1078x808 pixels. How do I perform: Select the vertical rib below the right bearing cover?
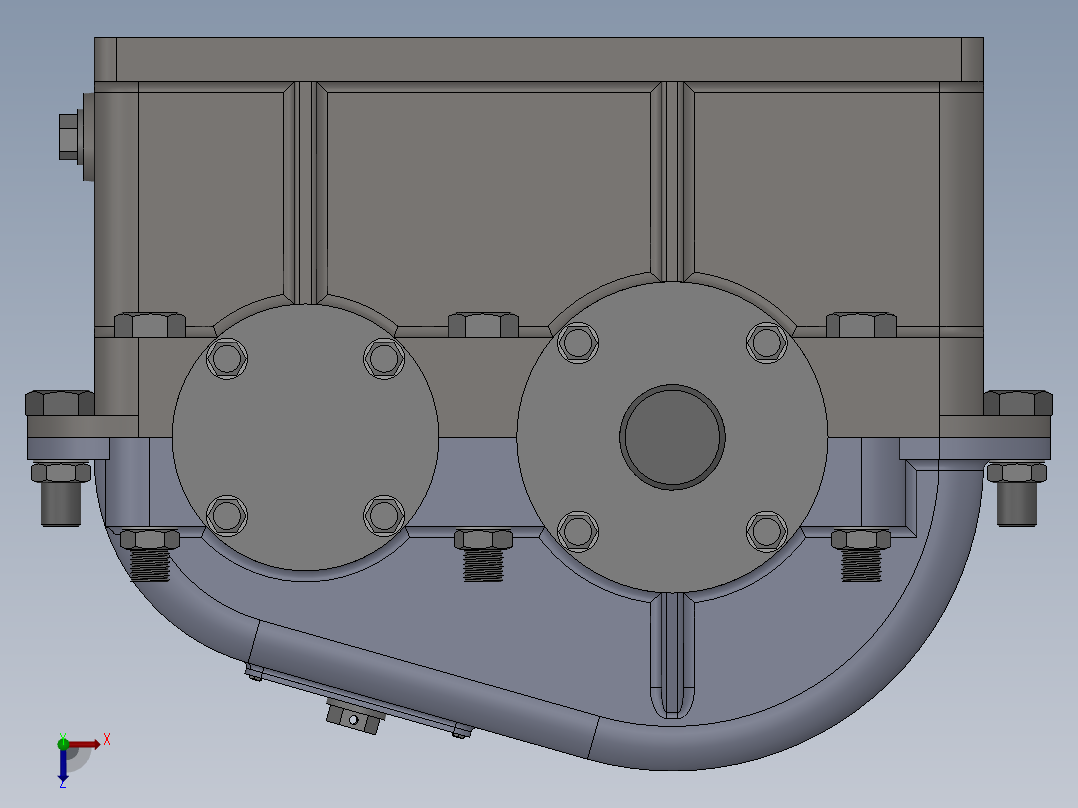(x=672, y=655)
